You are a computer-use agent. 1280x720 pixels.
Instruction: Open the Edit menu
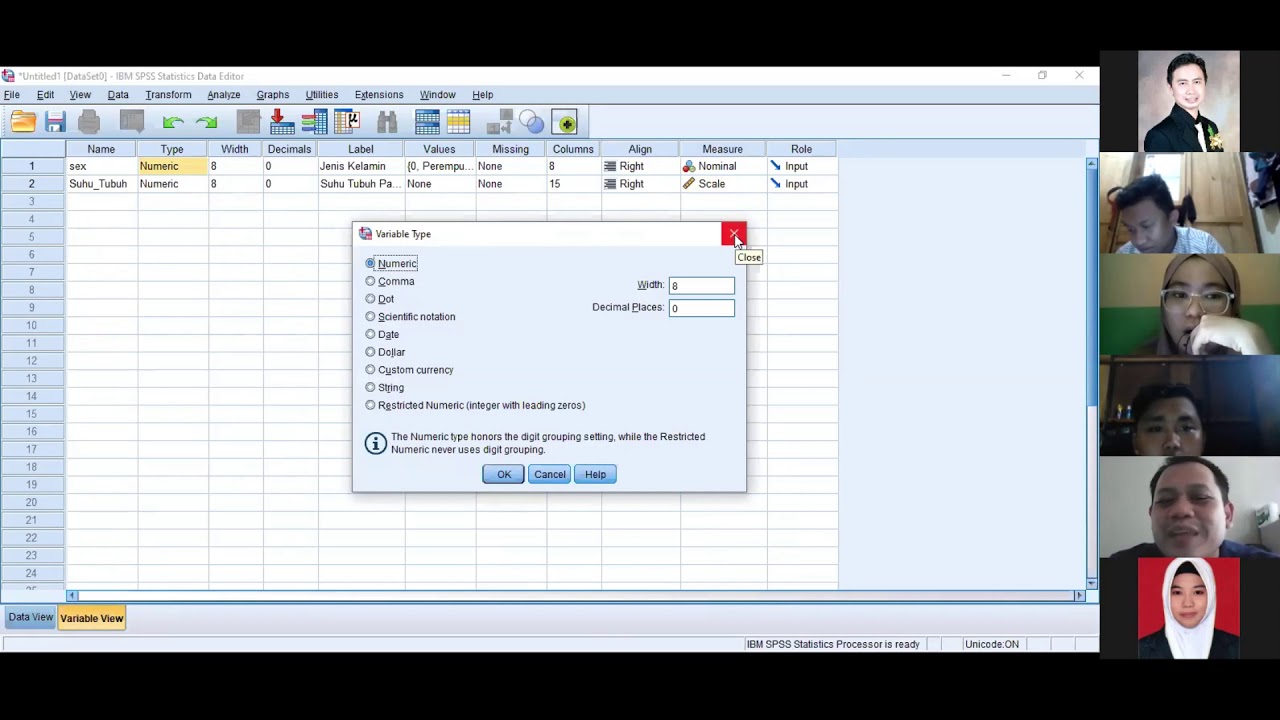pyautogui.click(x=45, y=95)
